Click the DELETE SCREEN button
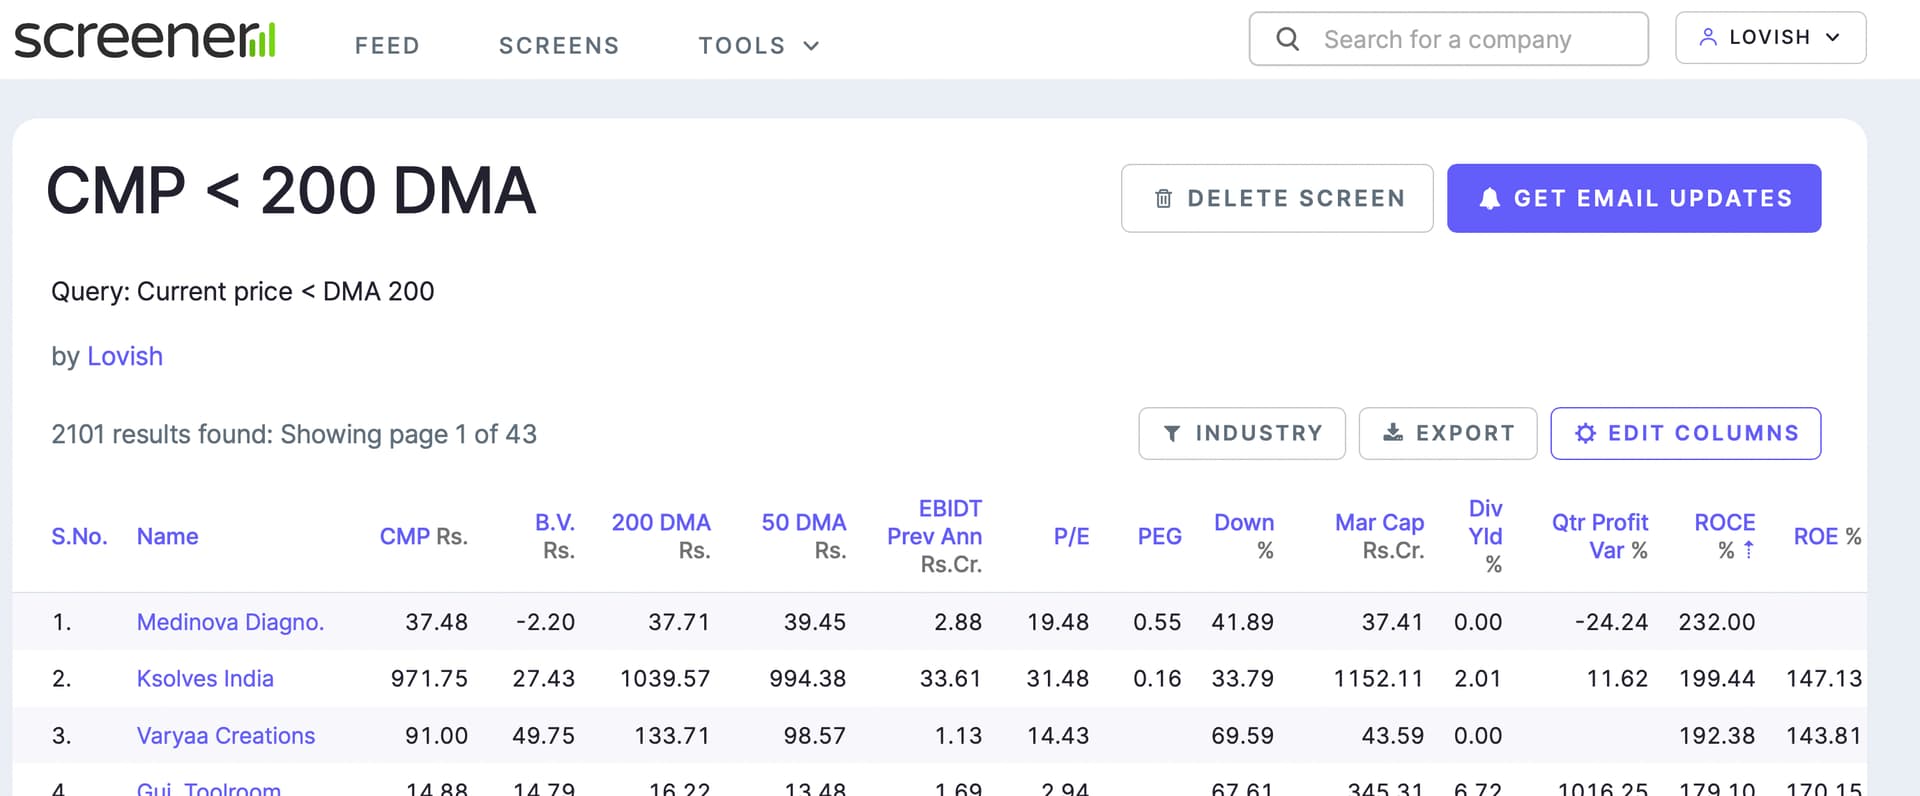Image resolution: width=1920 pixels, height=796 pixels. click(1277, 198)
